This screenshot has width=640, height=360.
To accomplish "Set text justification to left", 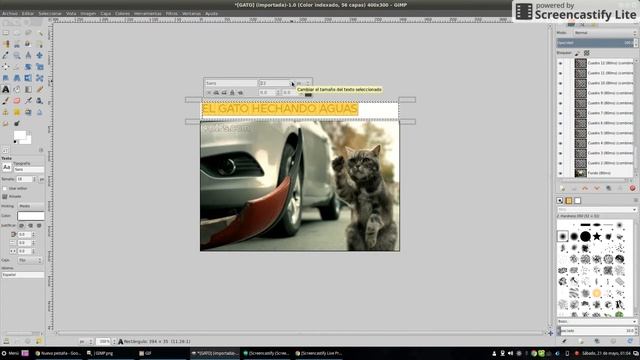I will (21, 225).
